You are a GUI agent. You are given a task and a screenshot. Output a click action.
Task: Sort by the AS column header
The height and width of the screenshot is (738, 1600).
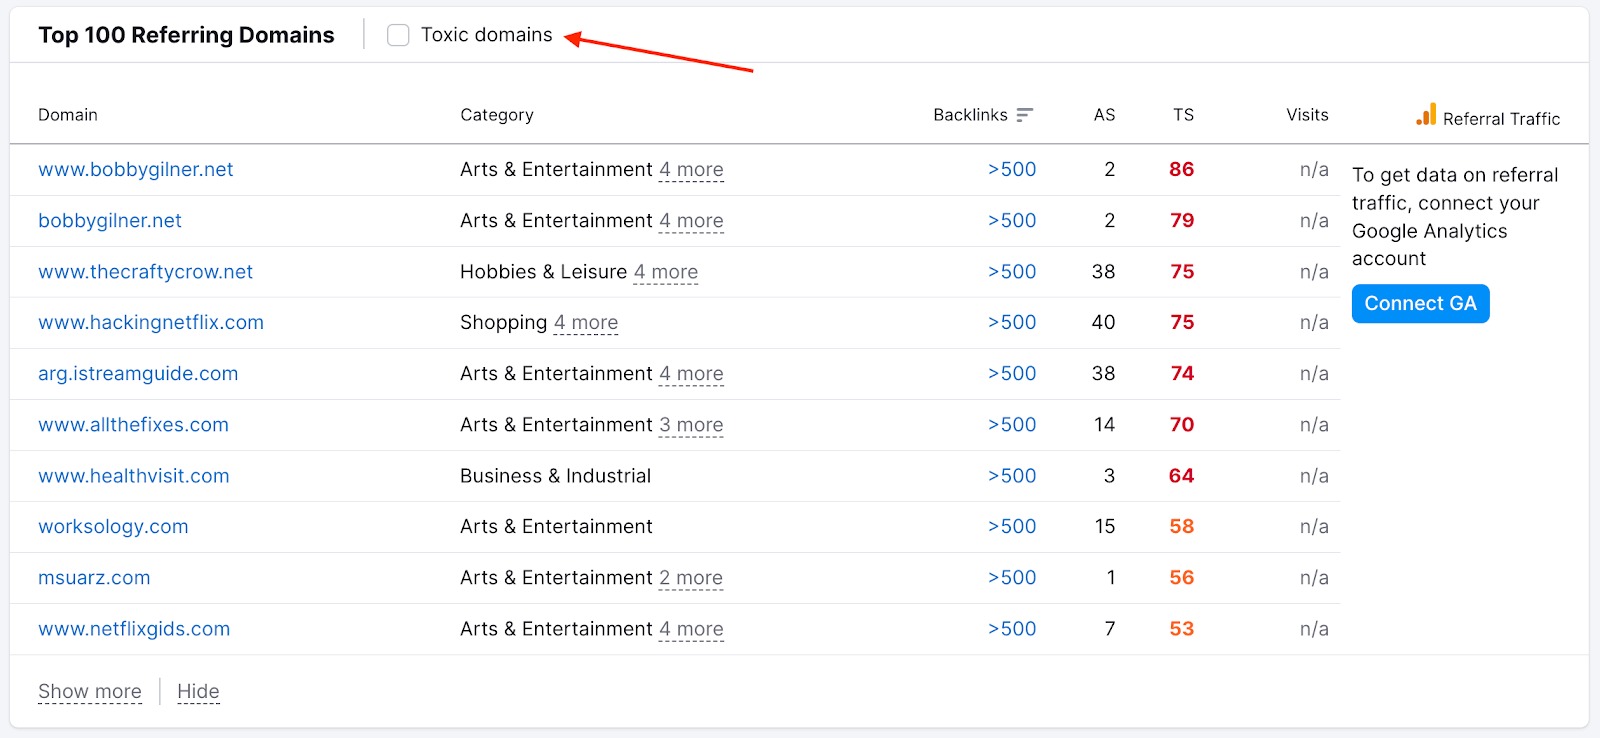point(1104,115)
